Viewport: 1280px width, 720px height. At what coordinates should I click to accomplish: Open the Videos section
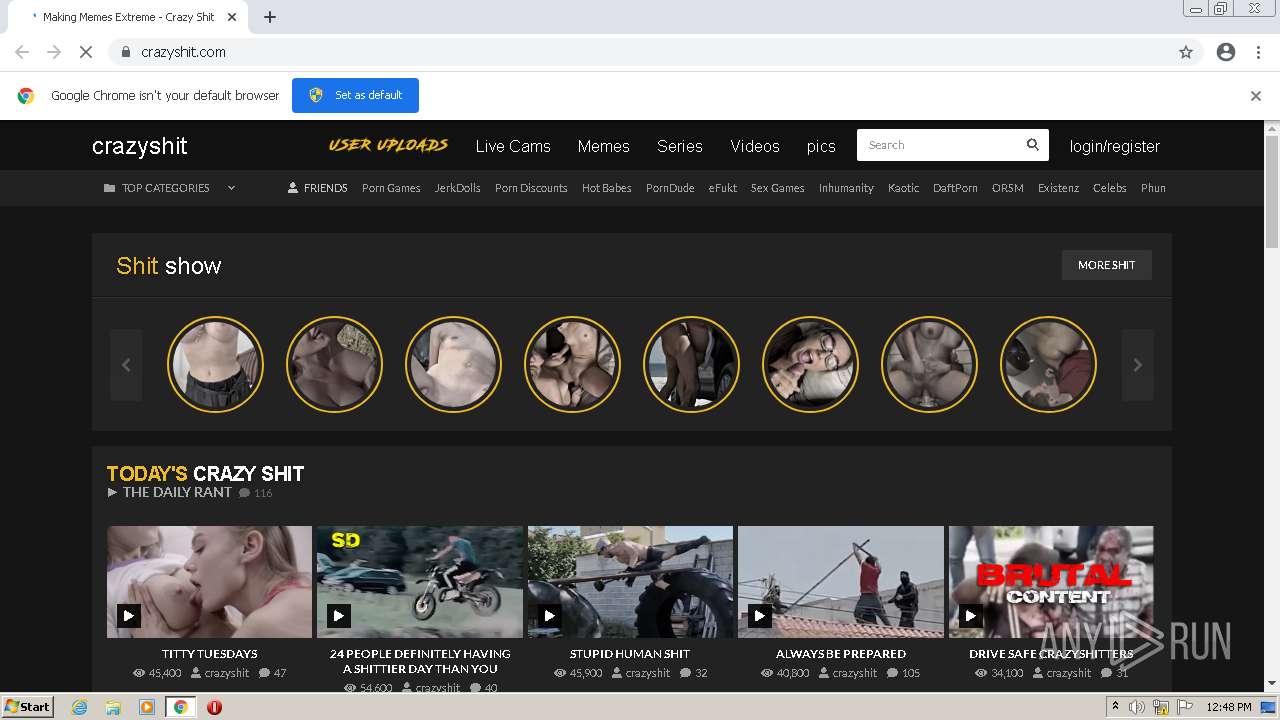click(755, 146)
